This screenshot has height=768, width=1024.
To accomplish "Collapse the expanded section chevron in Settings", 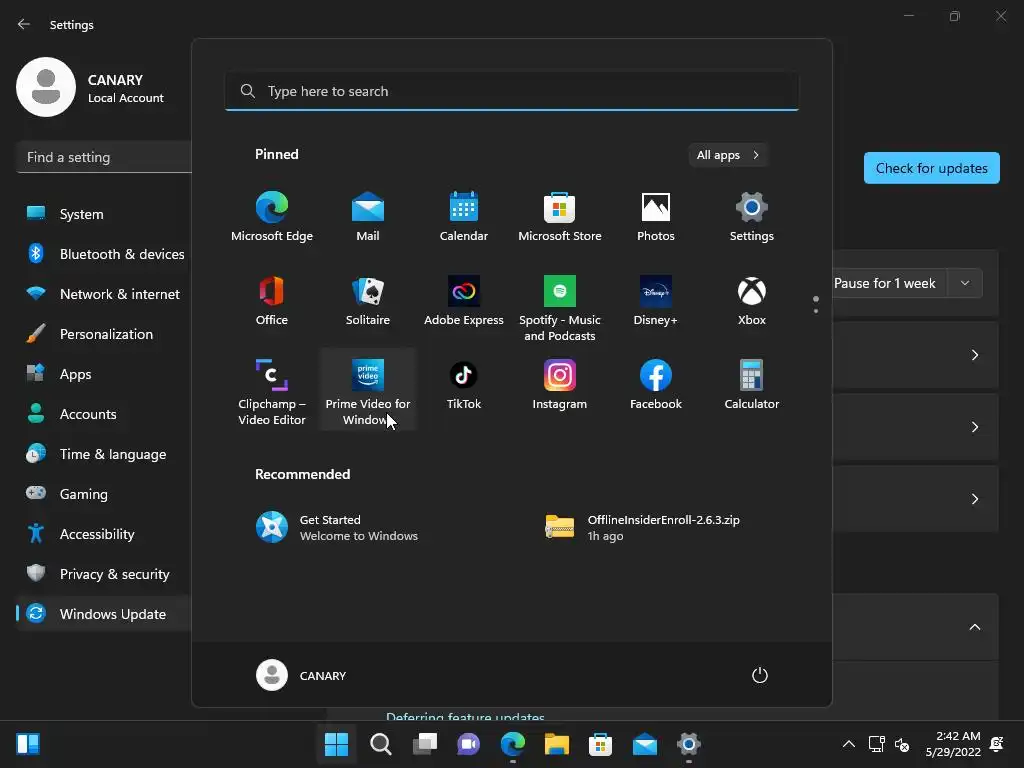I will (974, 627).
